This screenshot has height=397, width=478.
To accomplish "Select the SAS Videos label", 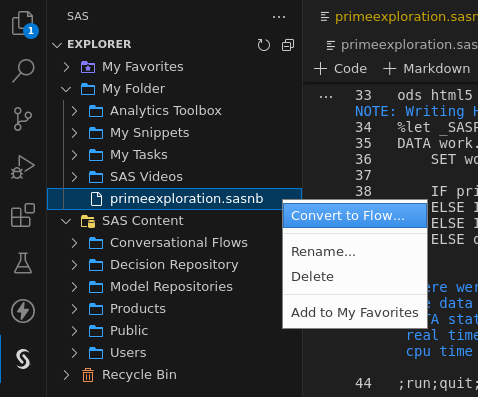I will point(146,177).
